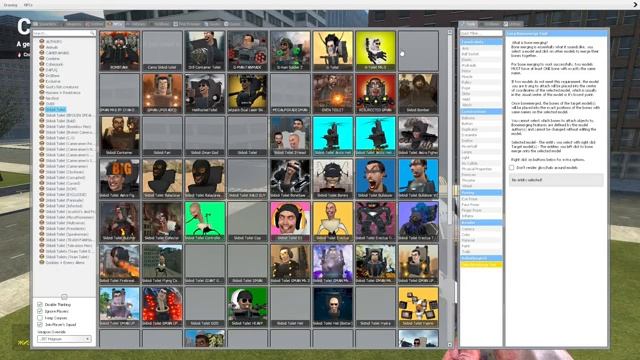Viewport: 640px width, 360px height.
Task: Toggle the Disable Thinking checkbox
Action: tap(40, 304)
